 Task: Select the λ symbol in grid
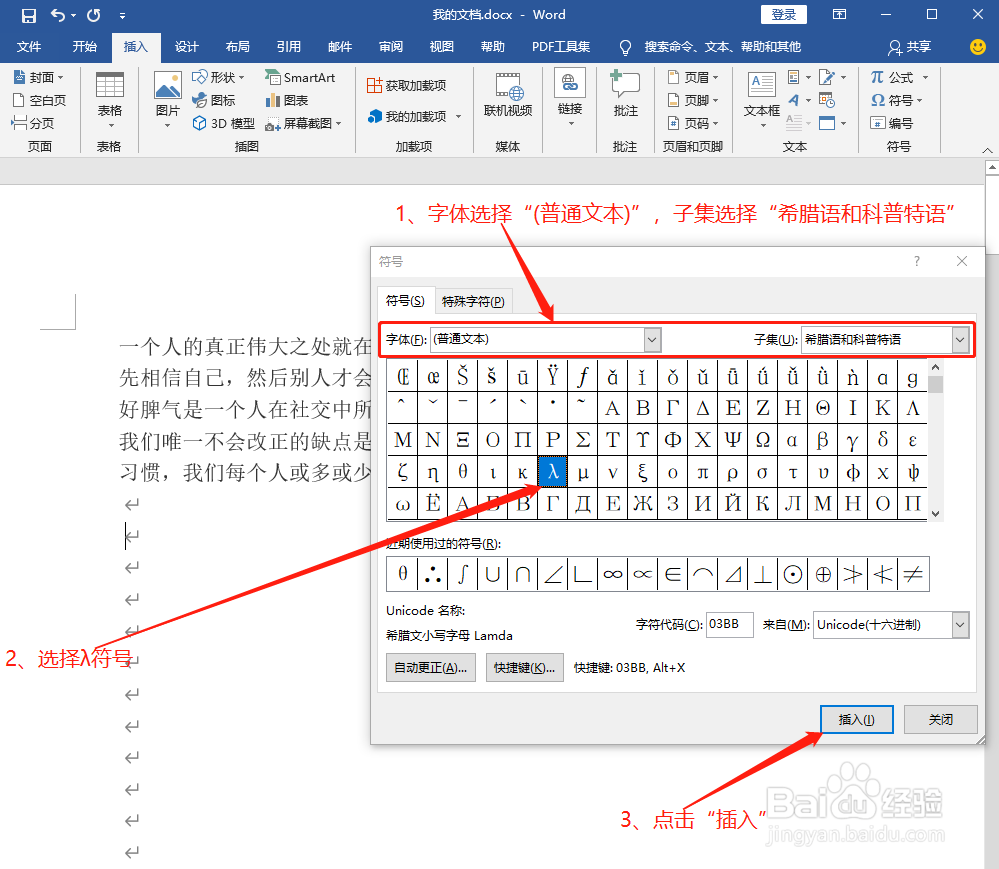(x=552, y=472)
